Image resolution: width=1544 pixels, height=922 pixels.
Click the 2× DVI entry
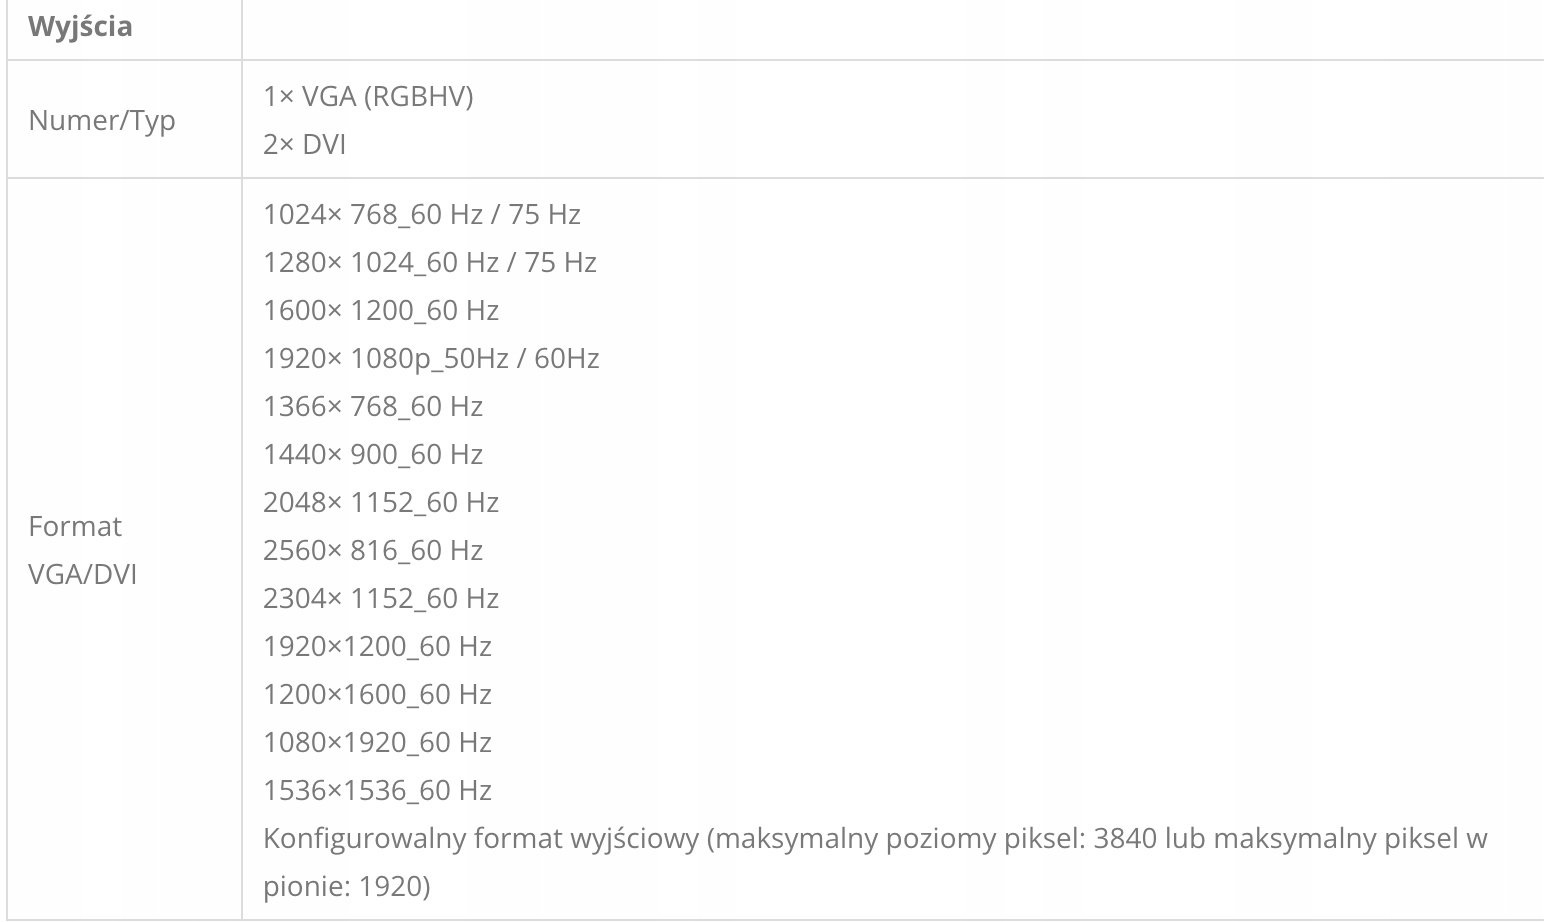[304, 144]
